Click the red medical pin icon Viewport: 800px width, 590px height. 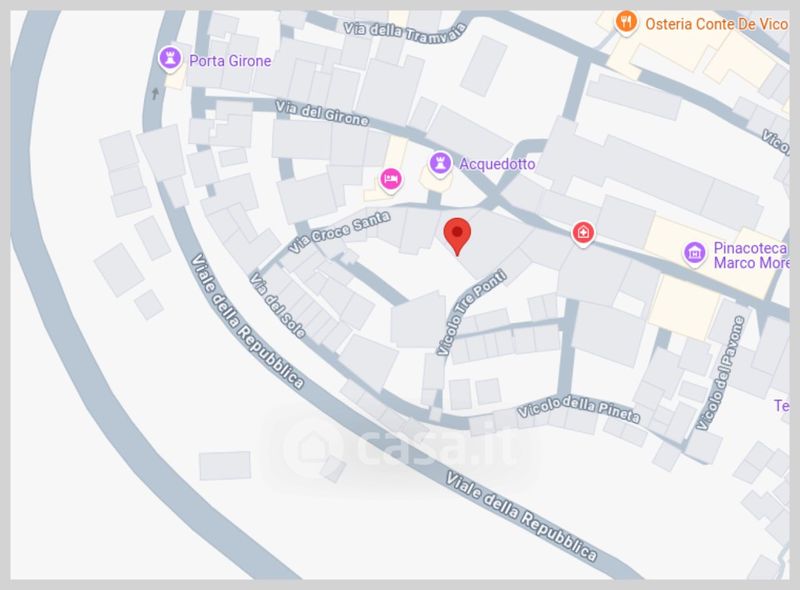583,233
